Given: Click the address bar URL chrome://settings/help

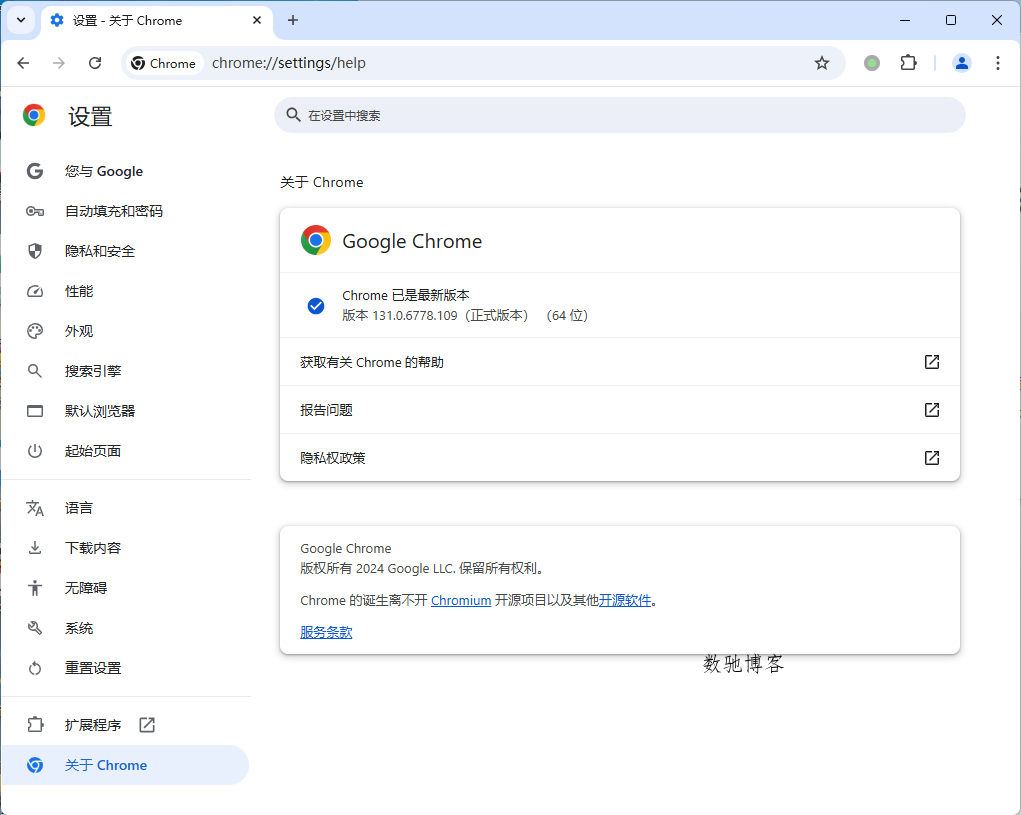Looking at the screenshot, I should [x=288, y=63].
